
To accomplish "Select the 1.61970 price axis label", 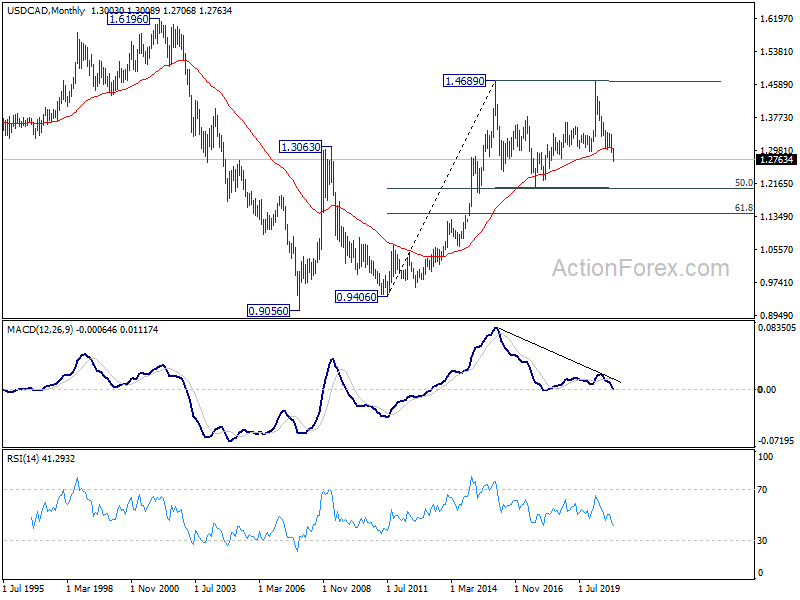I will click(x=777, y=19).
